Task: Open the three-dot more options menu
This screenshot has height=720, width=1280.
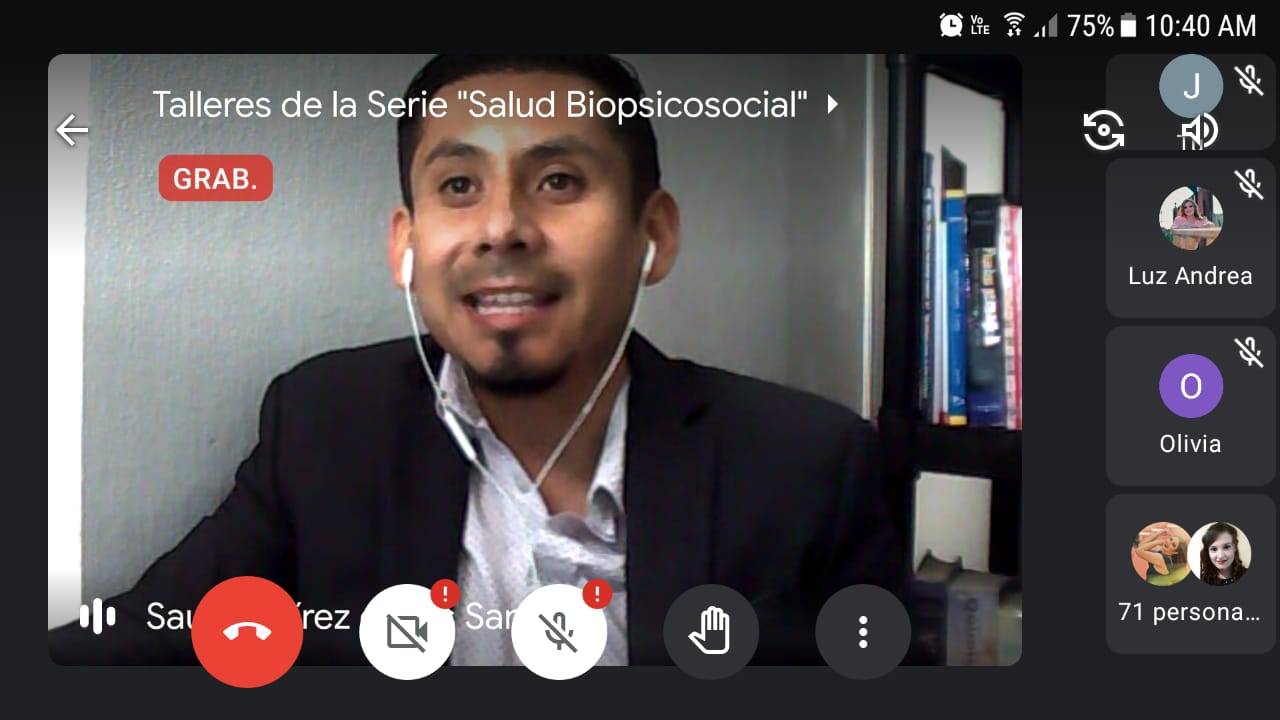Action: pyautogui.click(x=863, y=632)
